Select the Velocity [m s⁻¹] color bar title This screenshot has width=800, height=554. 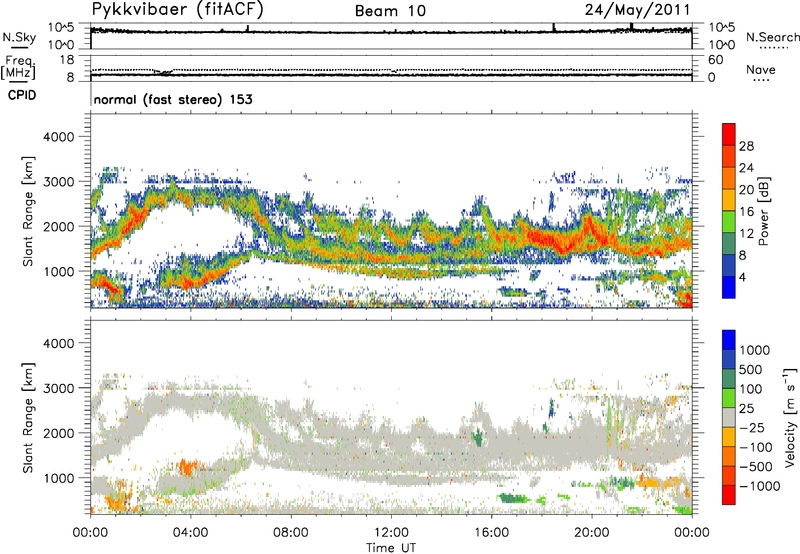790,417
